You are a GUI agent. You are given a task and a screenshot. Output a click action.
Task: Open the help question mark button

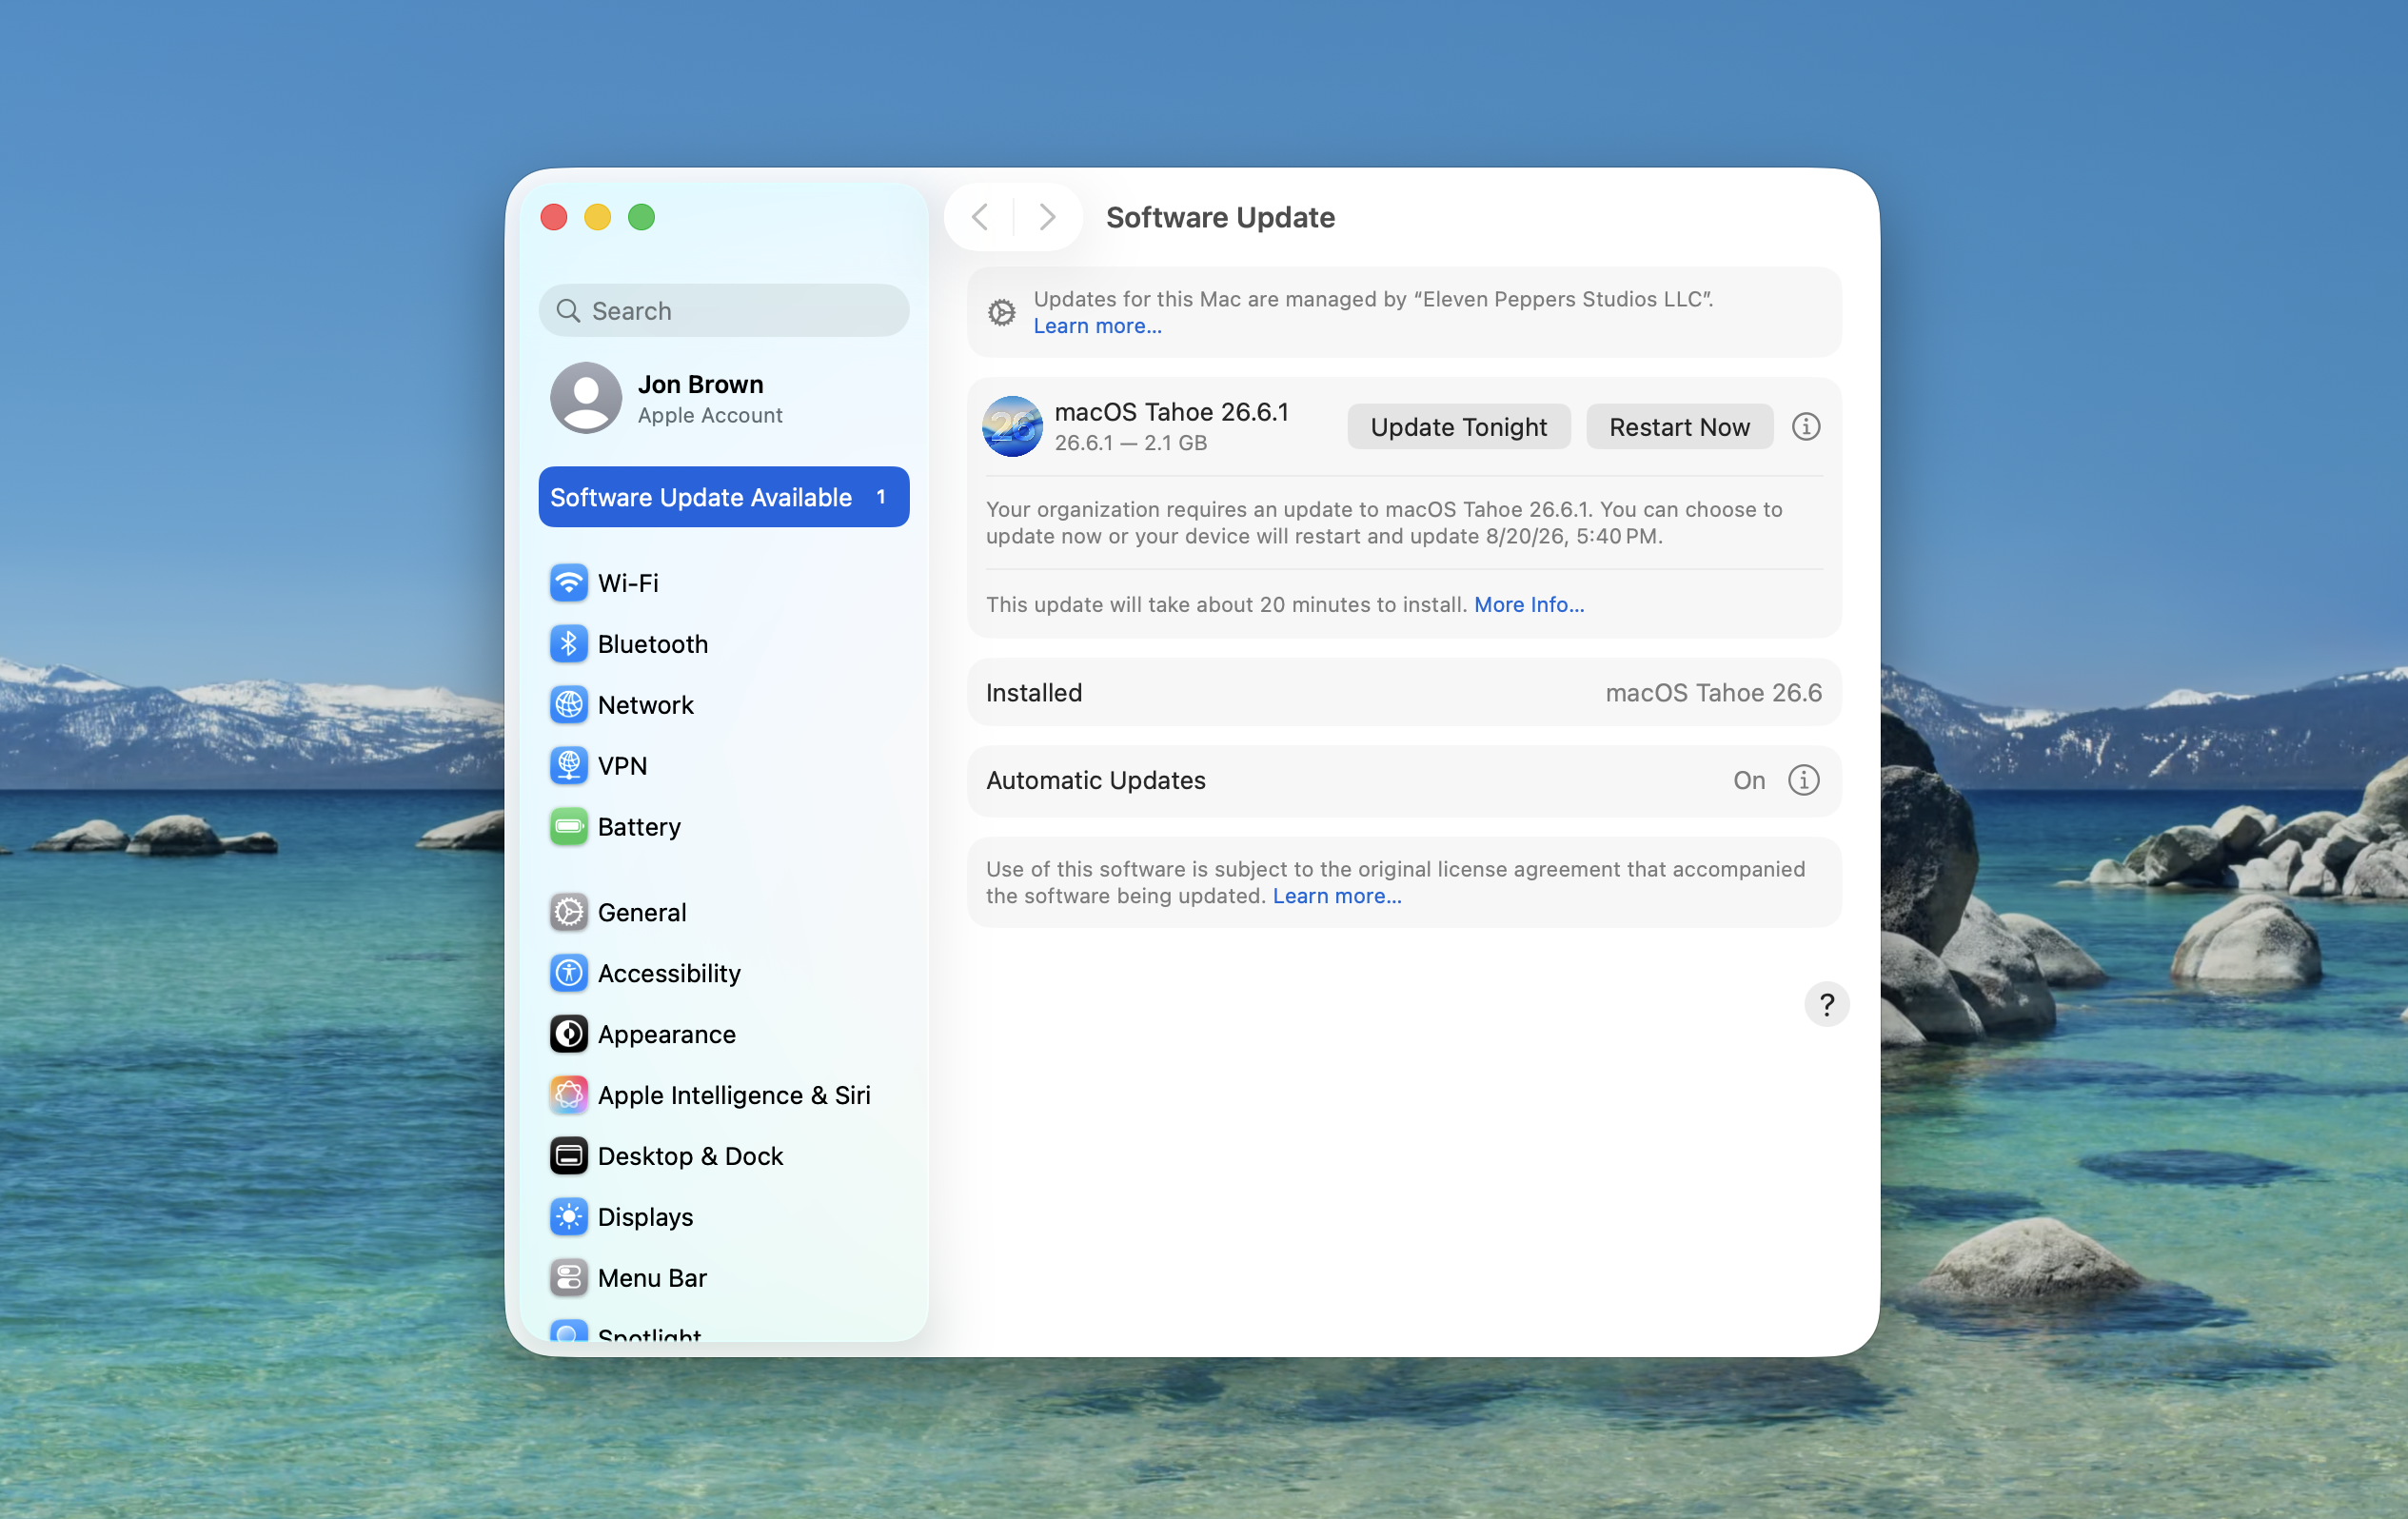[1826, 1005]
